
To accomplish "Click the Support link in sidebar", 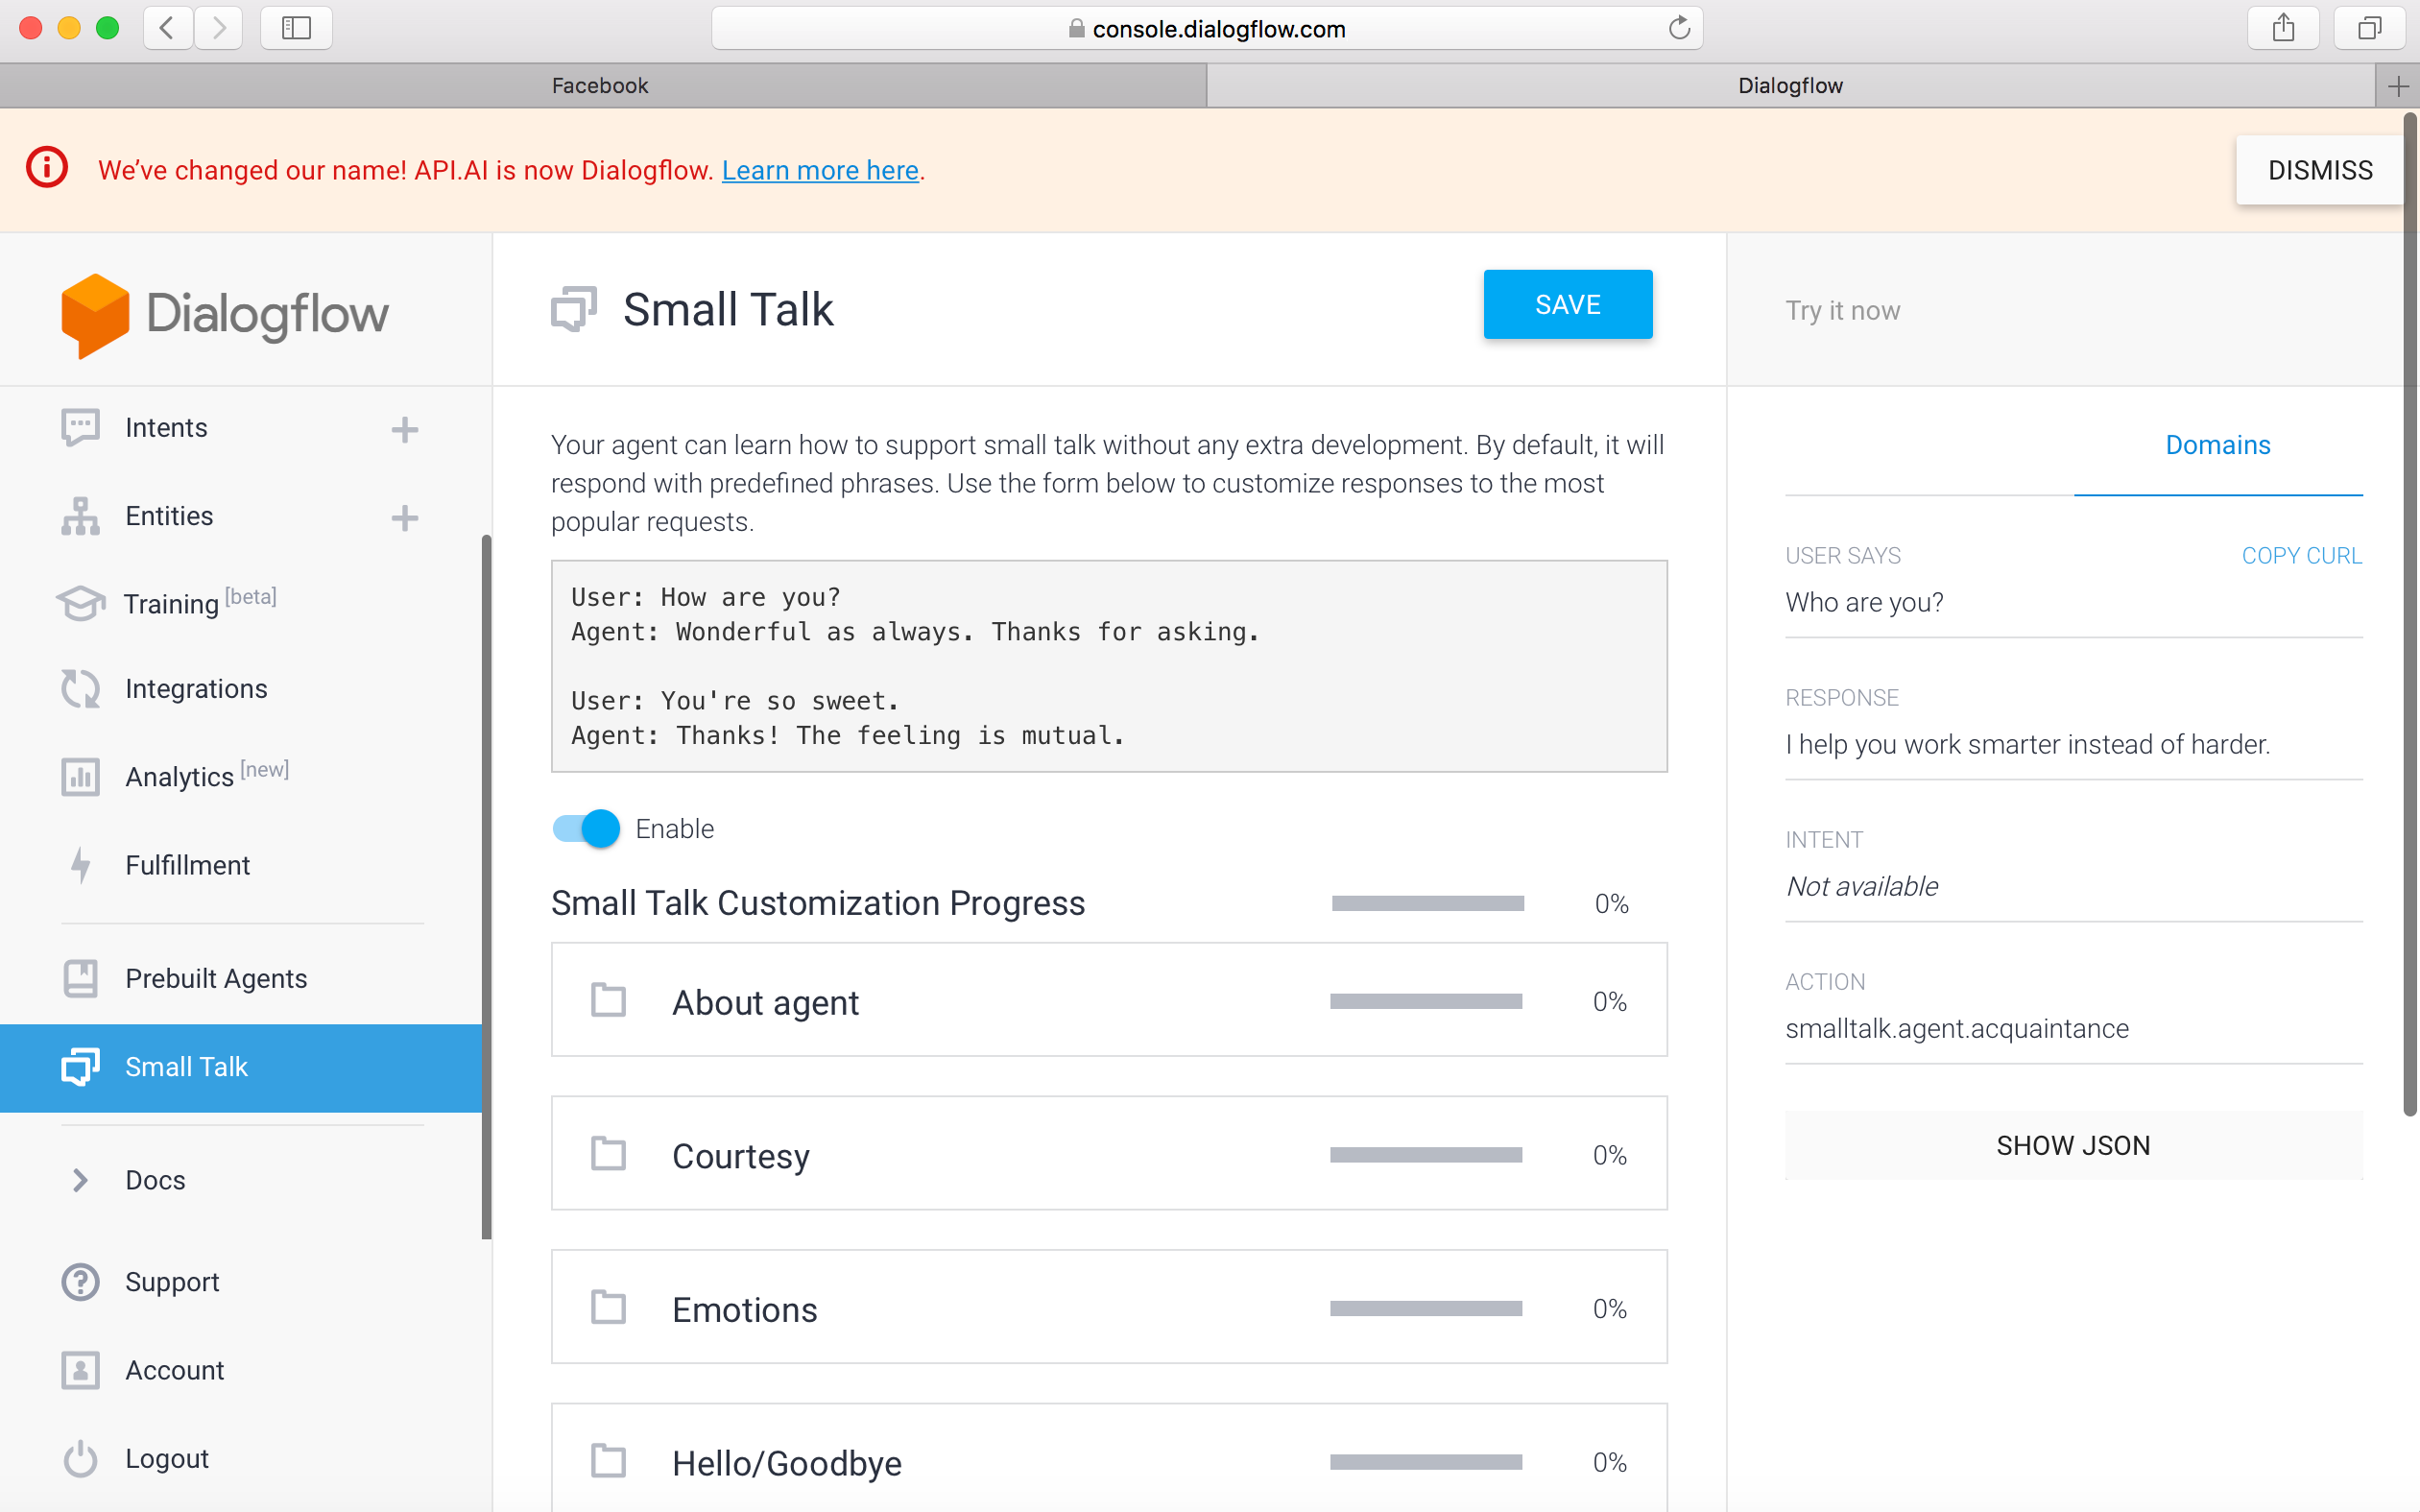I will click(172, 1282).
